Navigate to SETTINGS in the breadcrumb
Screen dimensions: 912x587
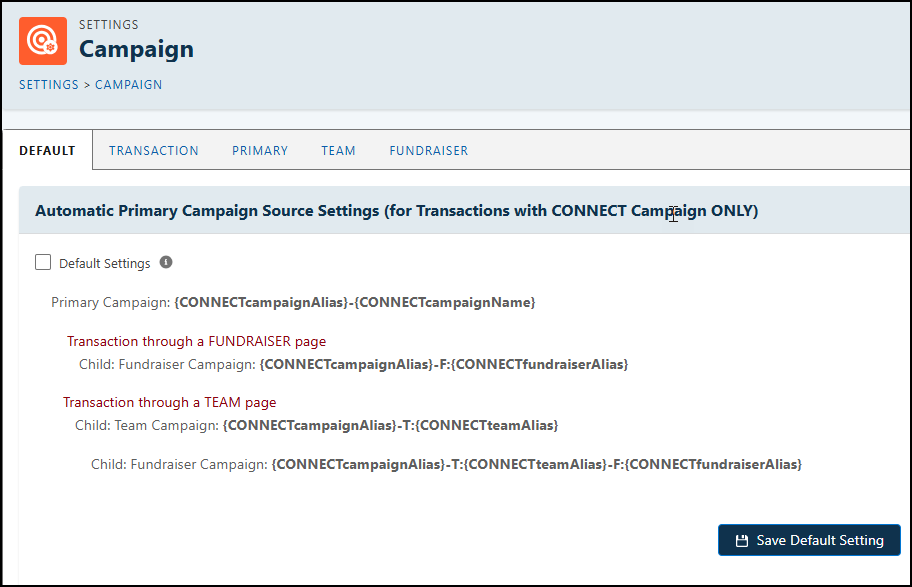48,85
